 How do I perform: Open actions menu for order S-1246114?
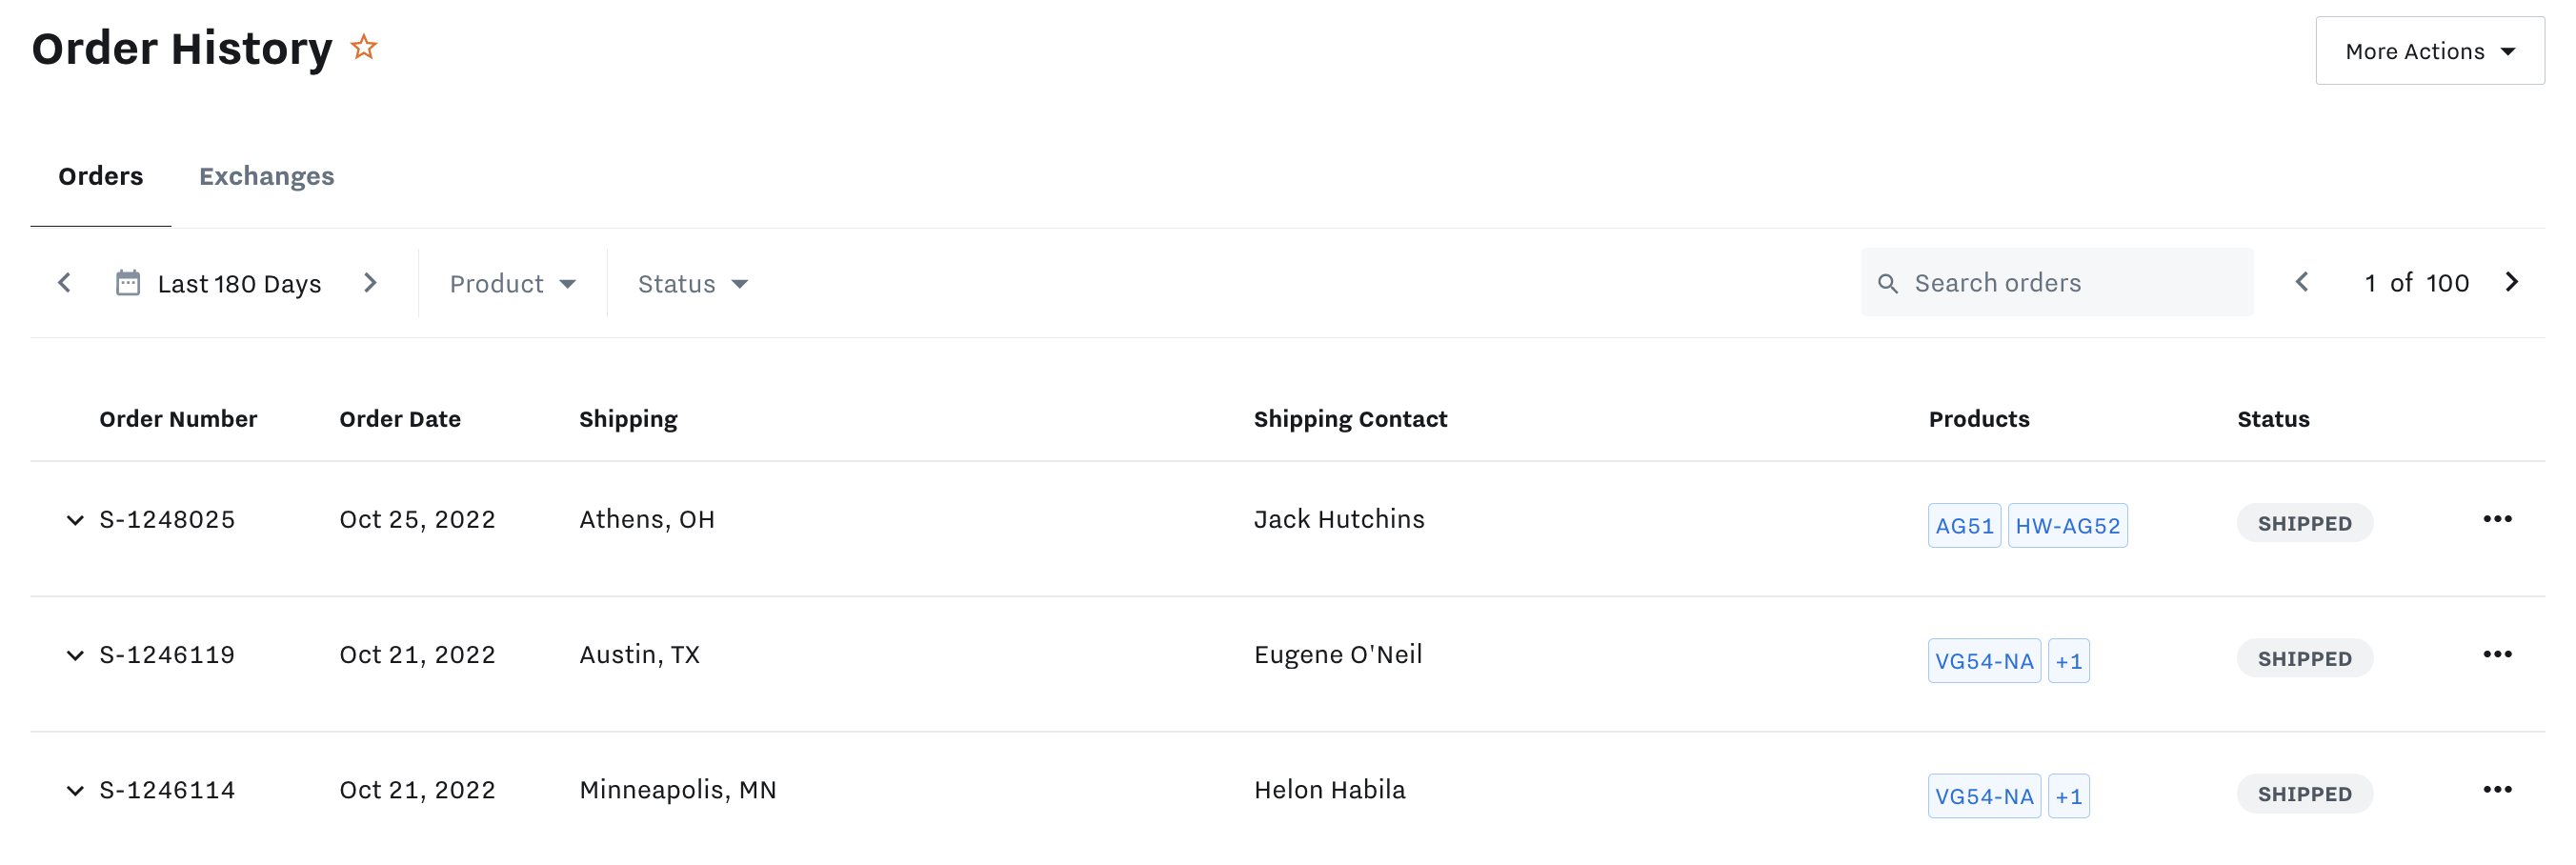(2499, 789)
